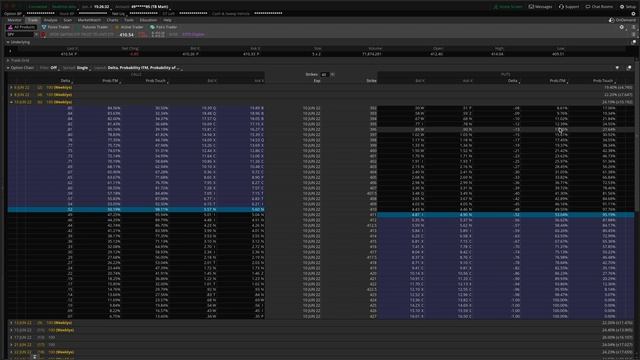
Task: Click the symbol field containing SPY
Action: [20, 35]
